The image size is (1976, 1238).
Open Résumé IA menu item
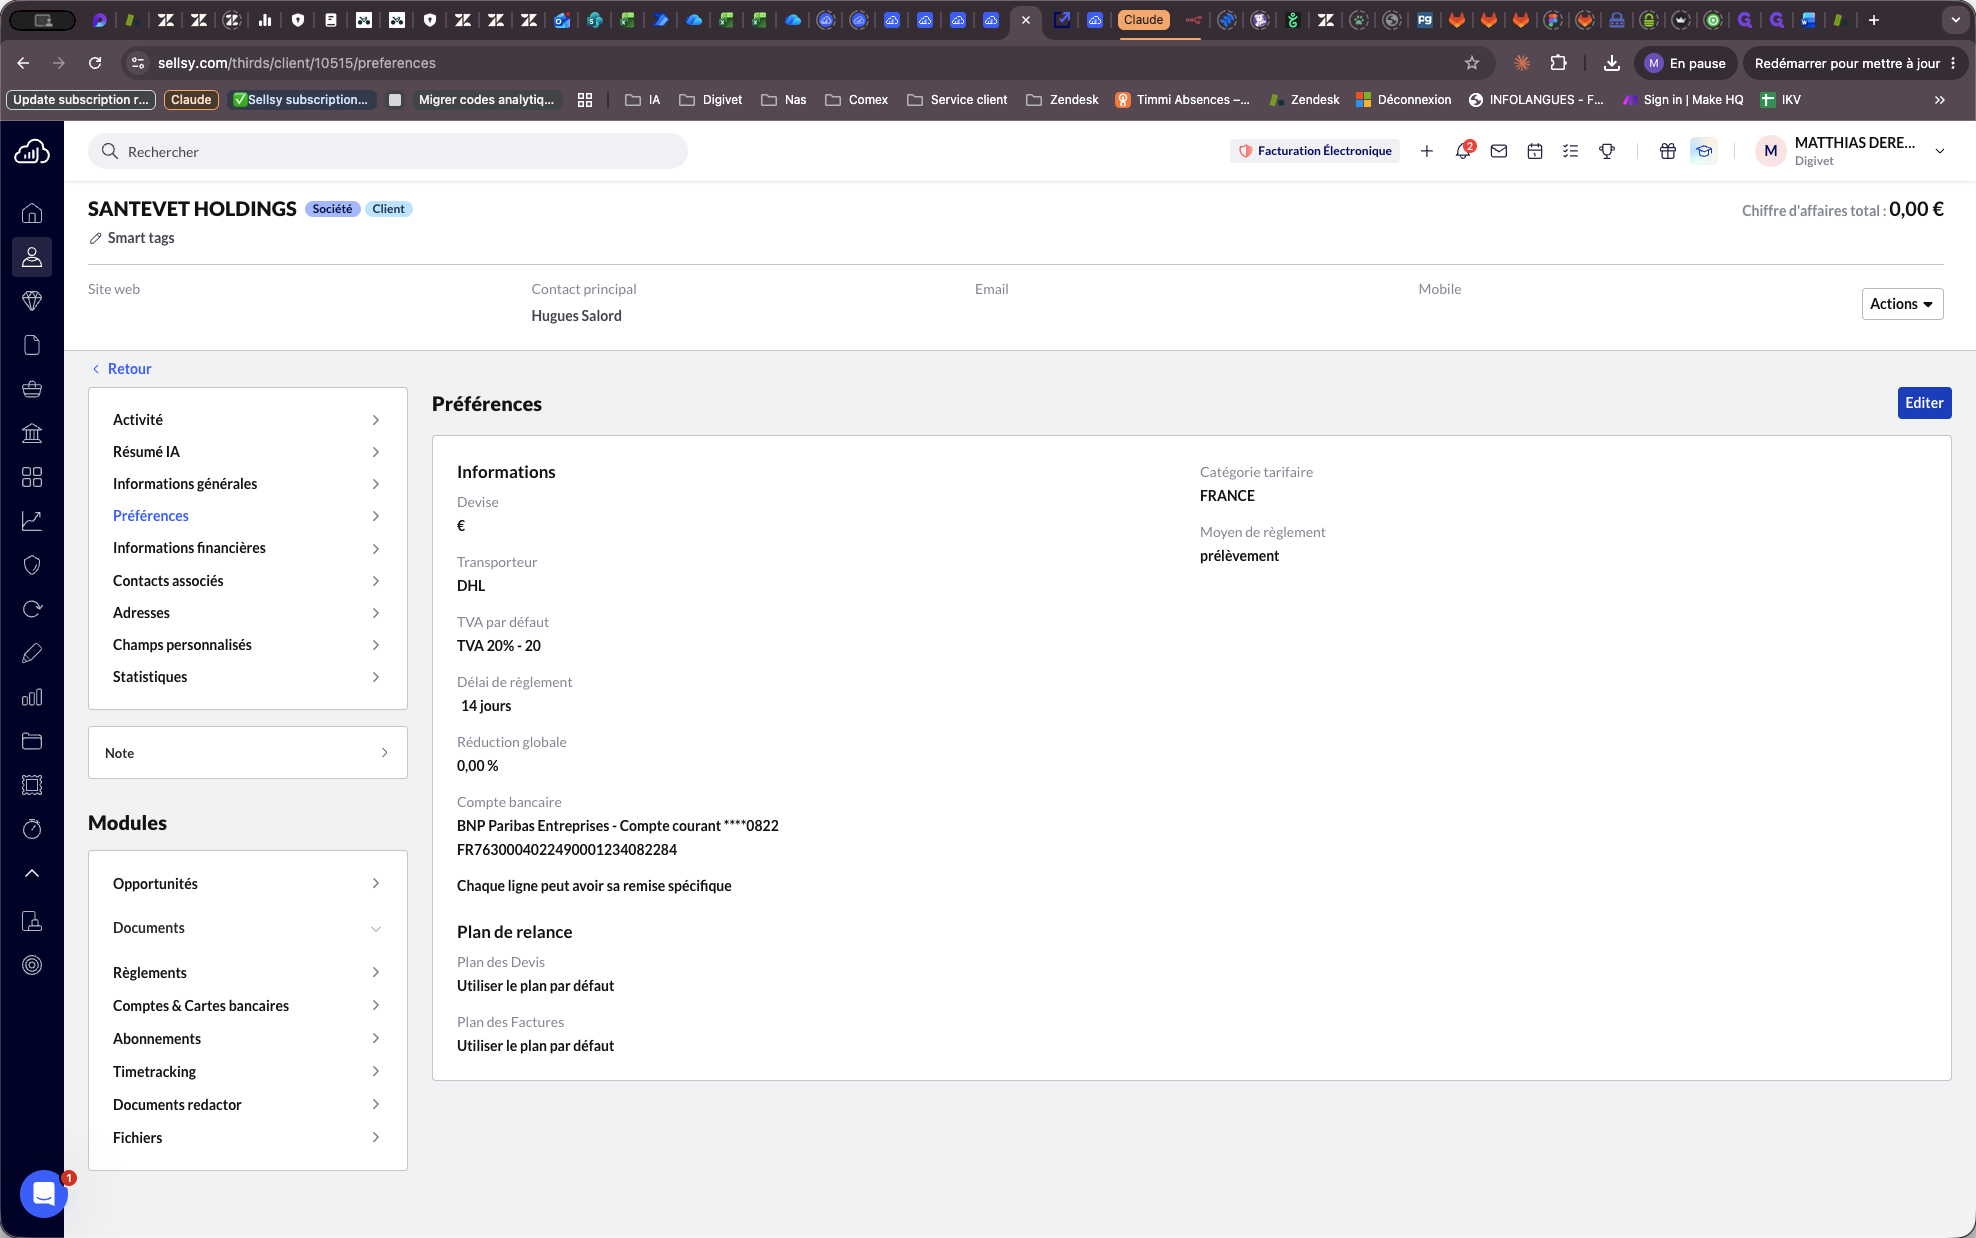[247, 452]
